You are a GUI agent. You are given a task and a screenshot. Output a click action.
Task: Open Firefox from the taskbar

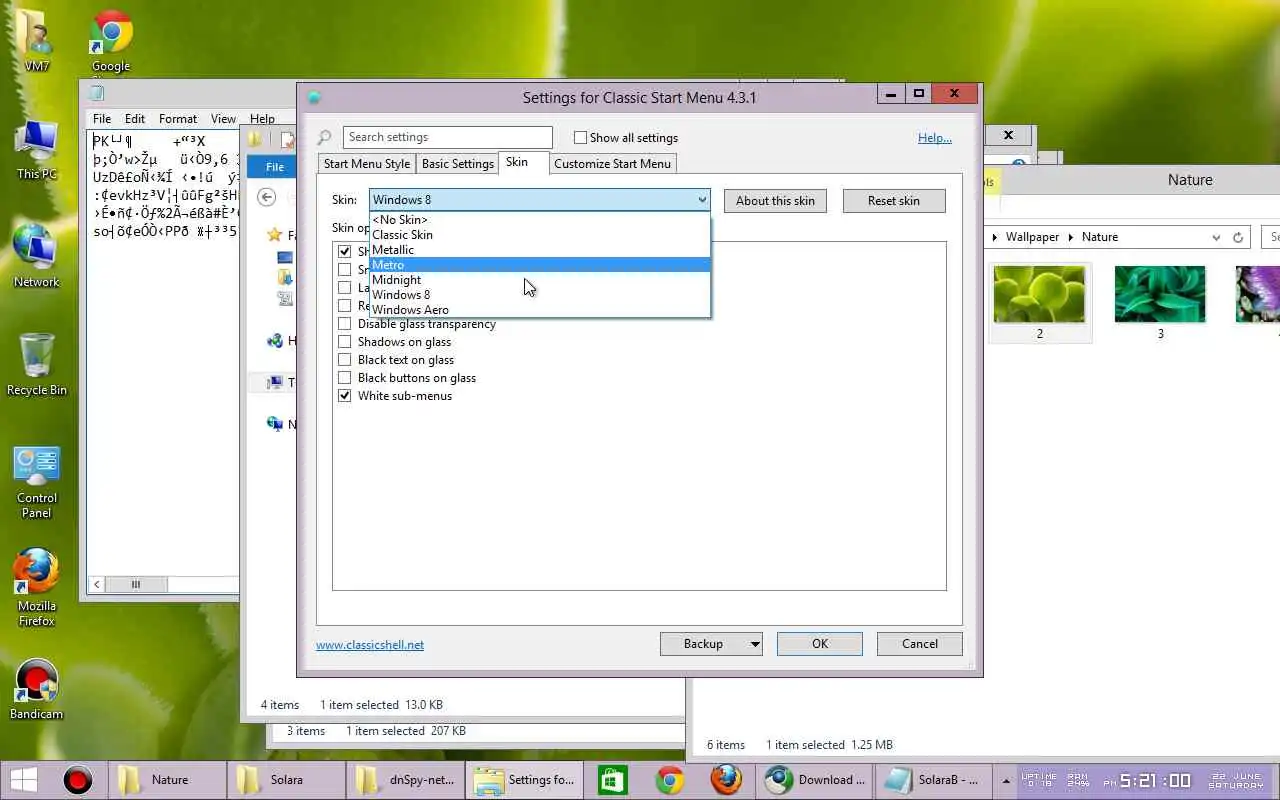coord(727,780)
